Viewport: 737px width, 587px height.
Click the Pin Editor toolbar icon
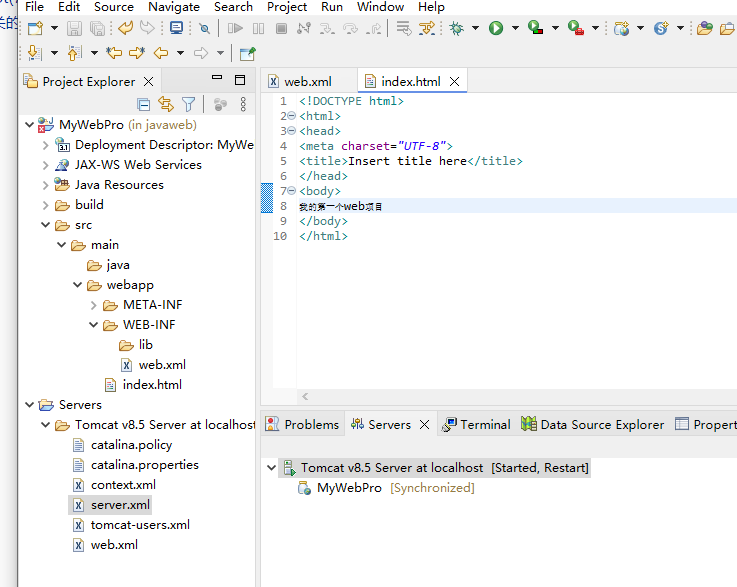247,54
